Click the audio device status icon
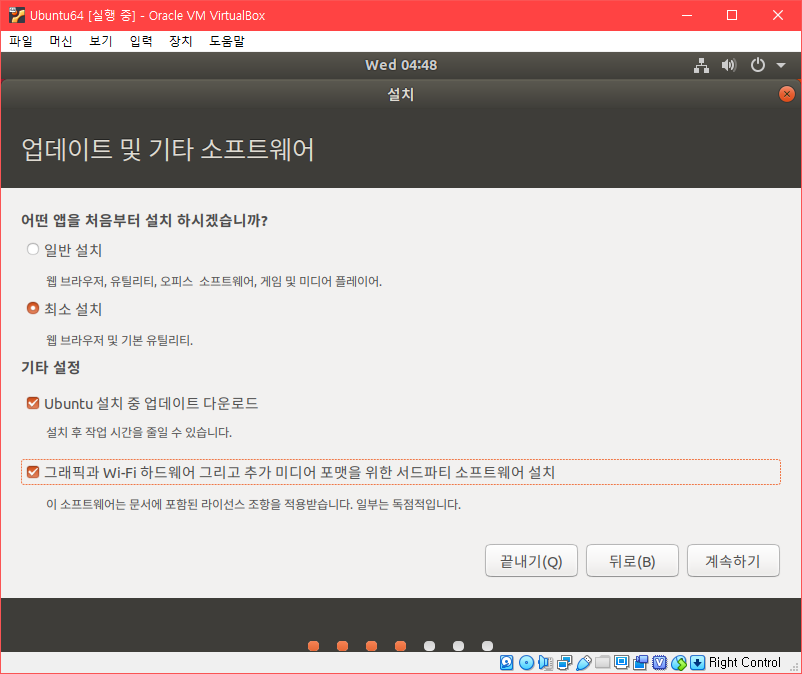Screen dimensions: 802x674 coord(545,662)
